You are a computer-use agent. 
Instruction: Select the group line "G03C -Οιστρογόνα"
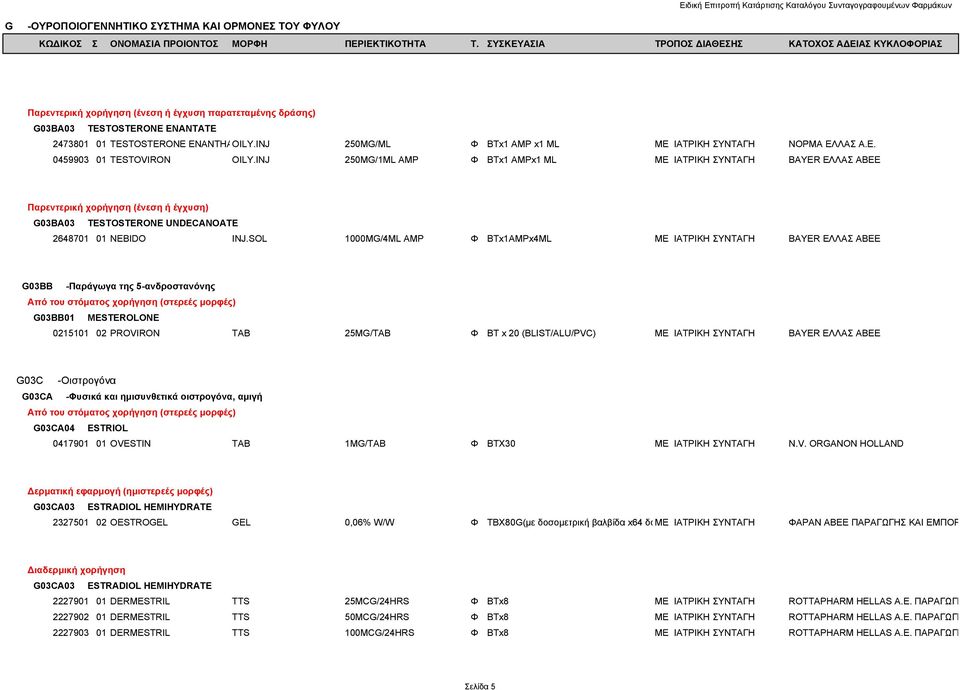66,381
